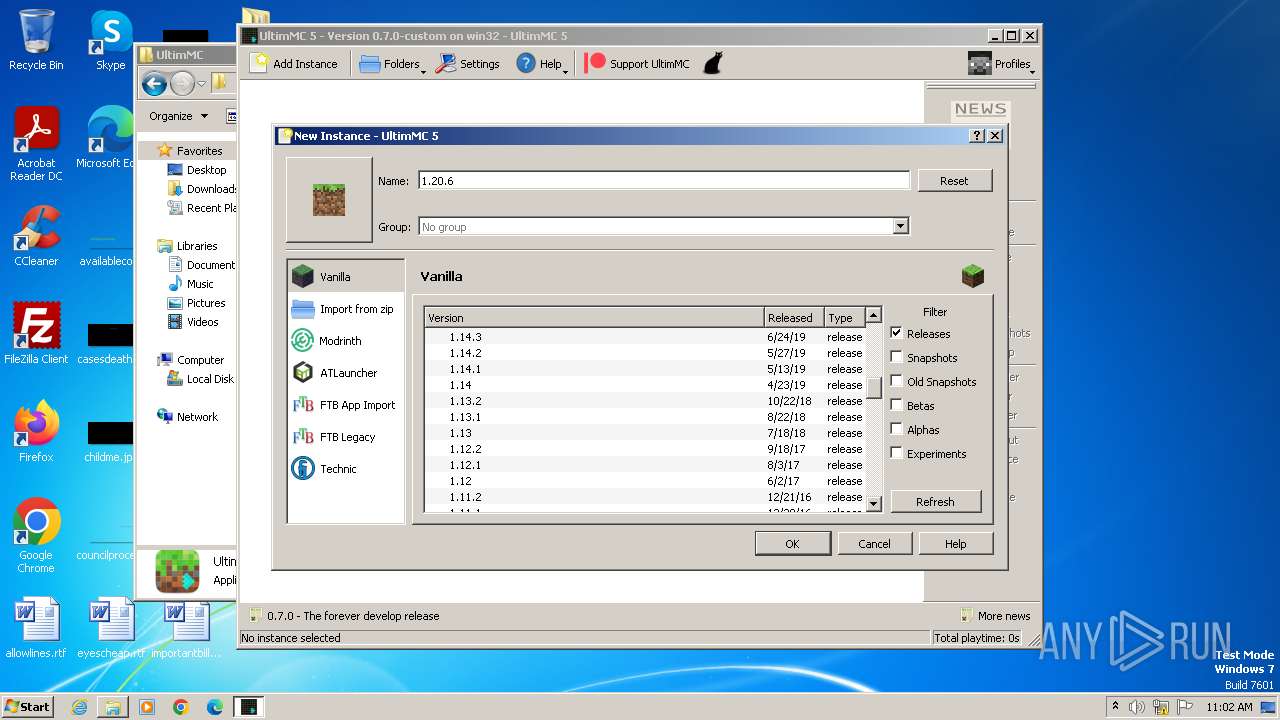Screen dimensions: 1280x720
Task: Select version 1.13.2 in the list
Action: click(645, 401)
